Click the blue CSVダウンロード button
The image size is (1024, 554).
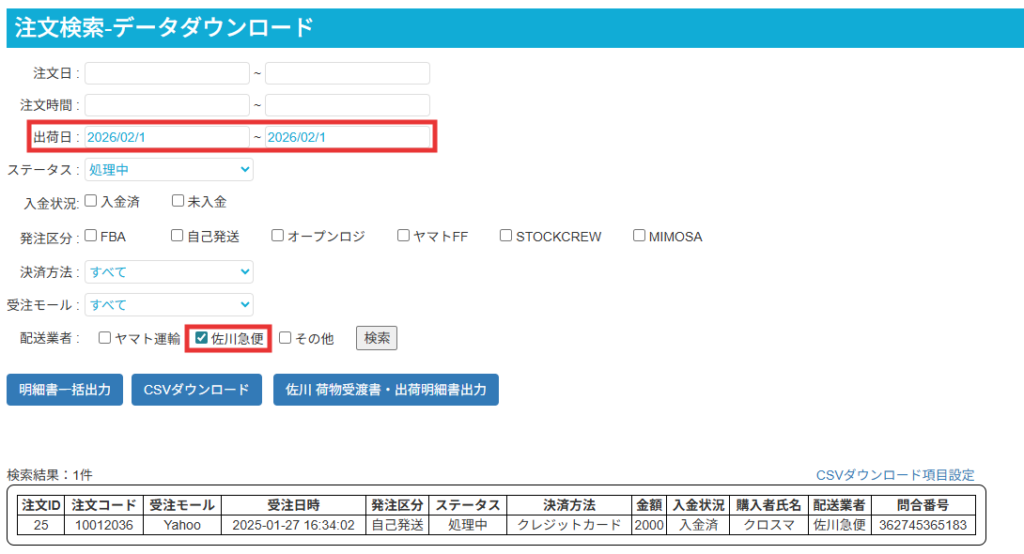tap(196, 389)
